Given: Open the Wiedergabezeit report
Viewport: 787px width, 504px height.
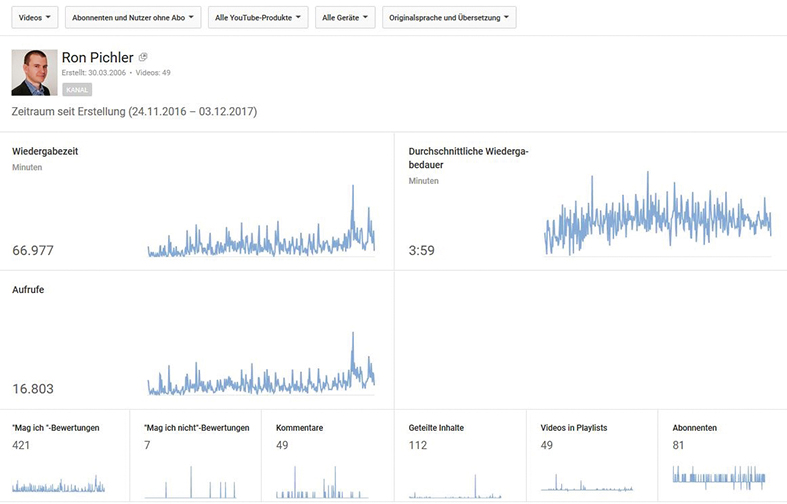Looking at the screenshot, I should [x=45, y=151].
